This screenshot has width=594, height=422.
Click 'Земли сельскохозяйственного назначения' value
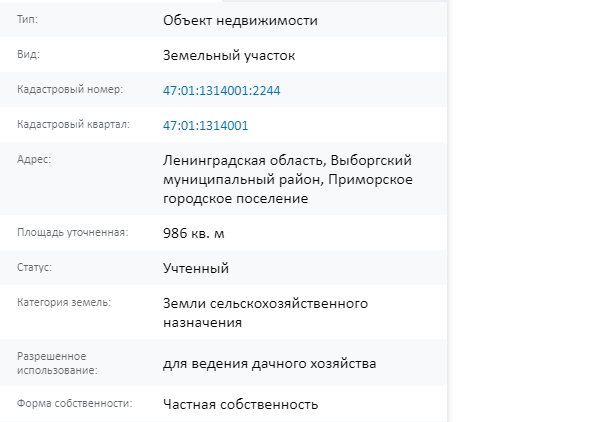(265, 313)
